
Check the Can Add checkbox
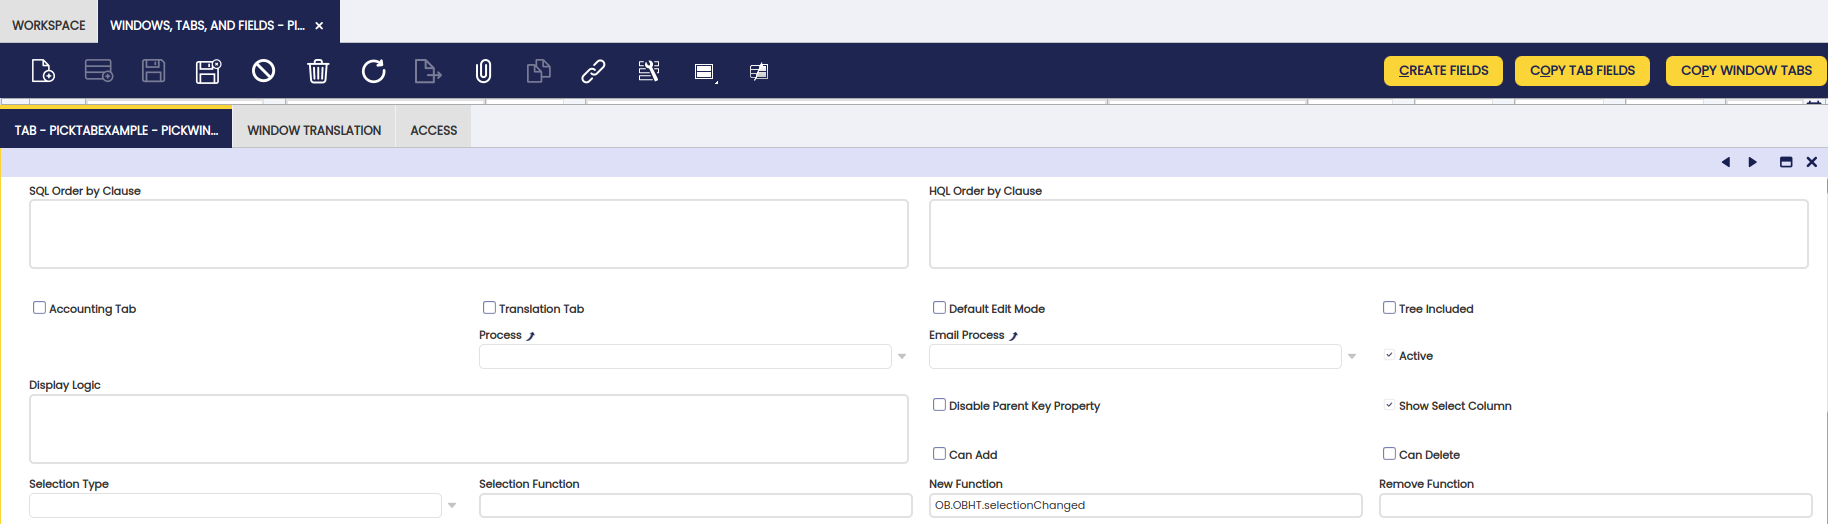click(x=939, y=454)
